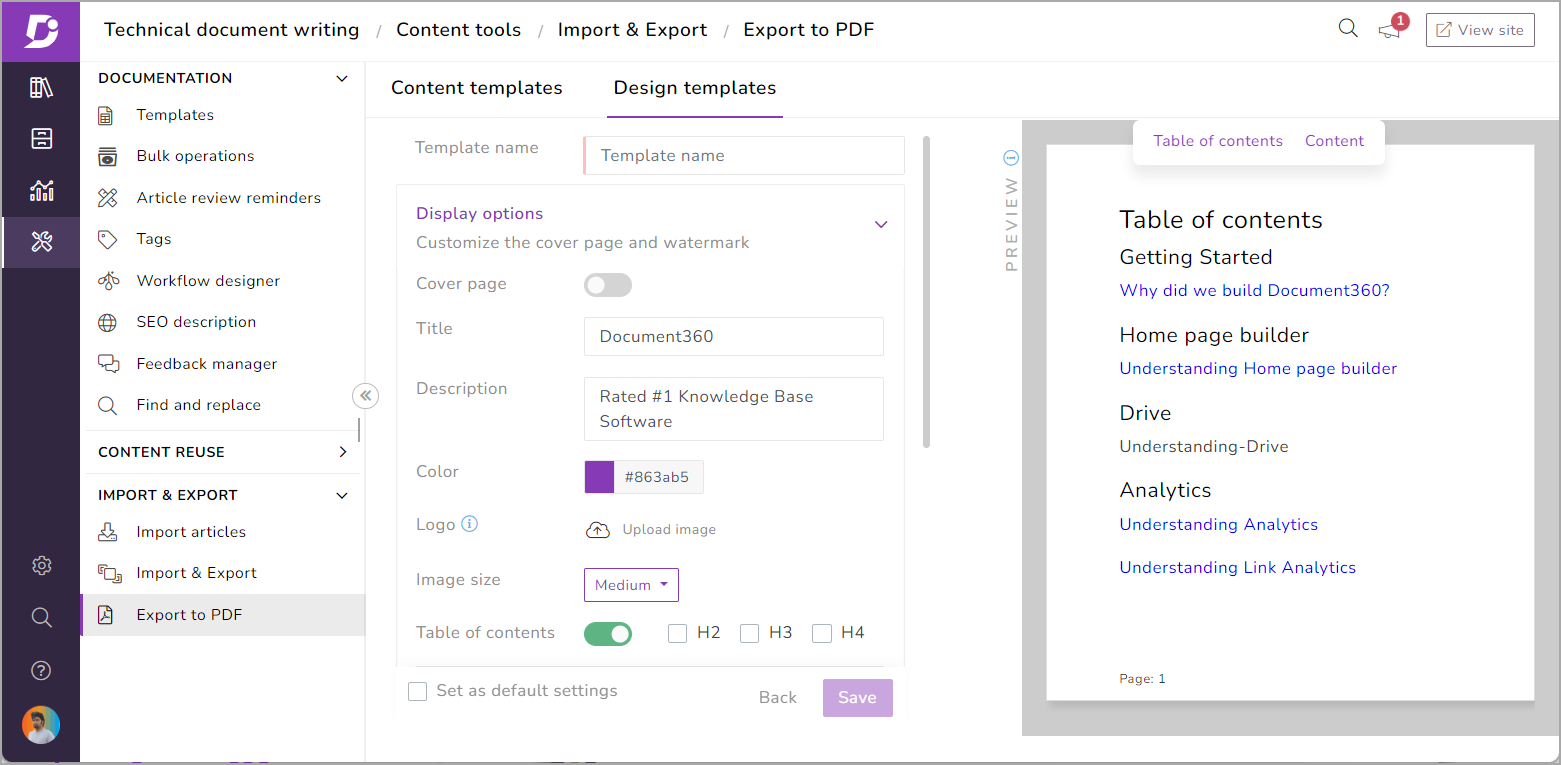Click the Save button
Screen dimensions: 1561x765
[x=857, y=698]
